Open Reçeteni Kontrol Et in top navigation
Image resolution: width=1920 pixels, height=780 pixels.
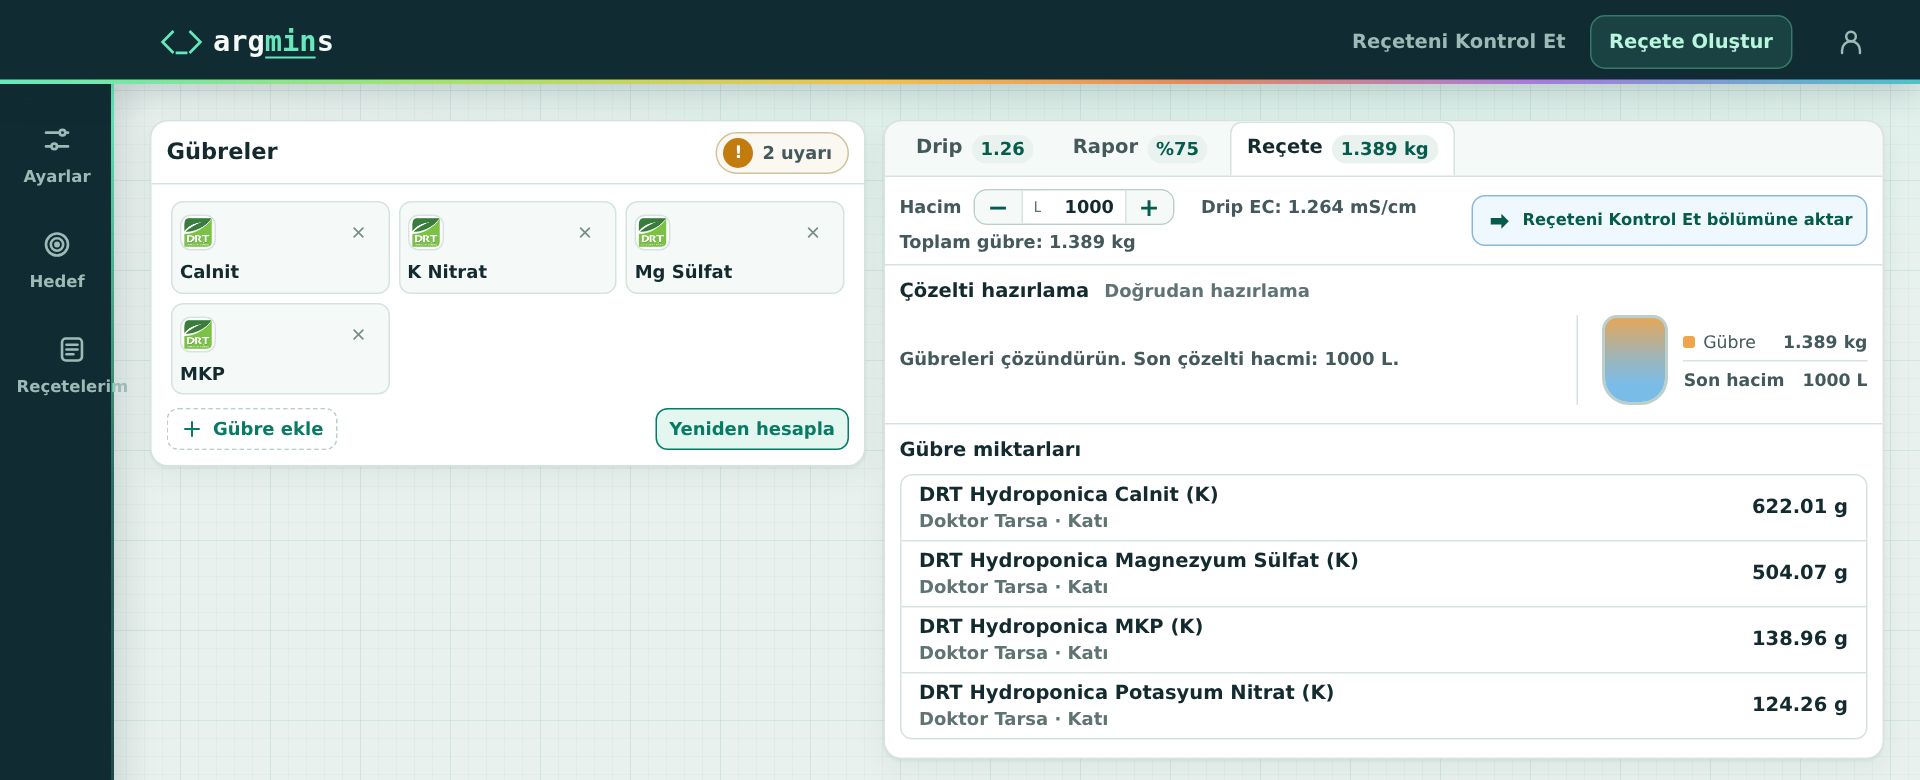tap(1459, 42)
